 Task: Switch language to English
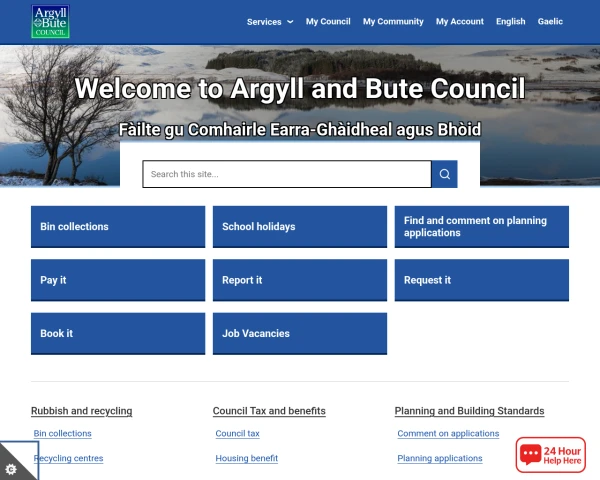(510, 21)
